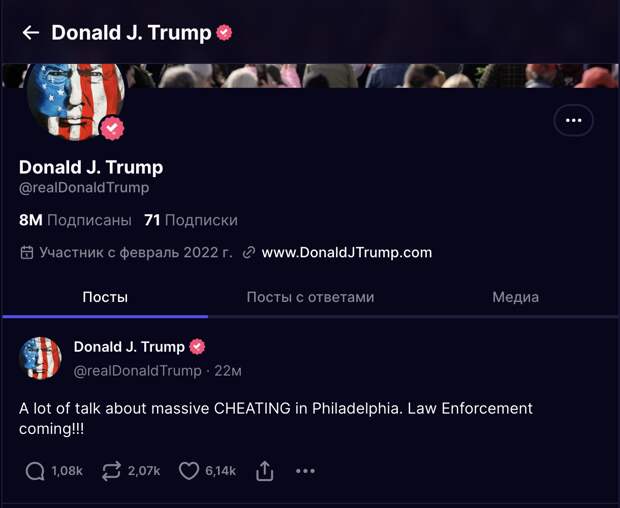Switch to the Посты tab
Viewport: 620px width, 508px height.
click(x=105, y=297)
